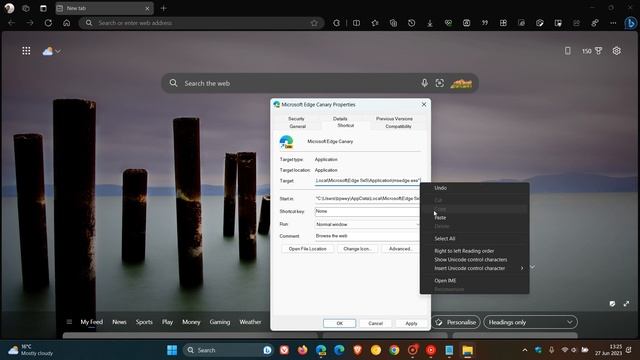Open a new tab with the plus button
Image resolution: width=640 pixels, height=360 pixels.
coord(164,8)
